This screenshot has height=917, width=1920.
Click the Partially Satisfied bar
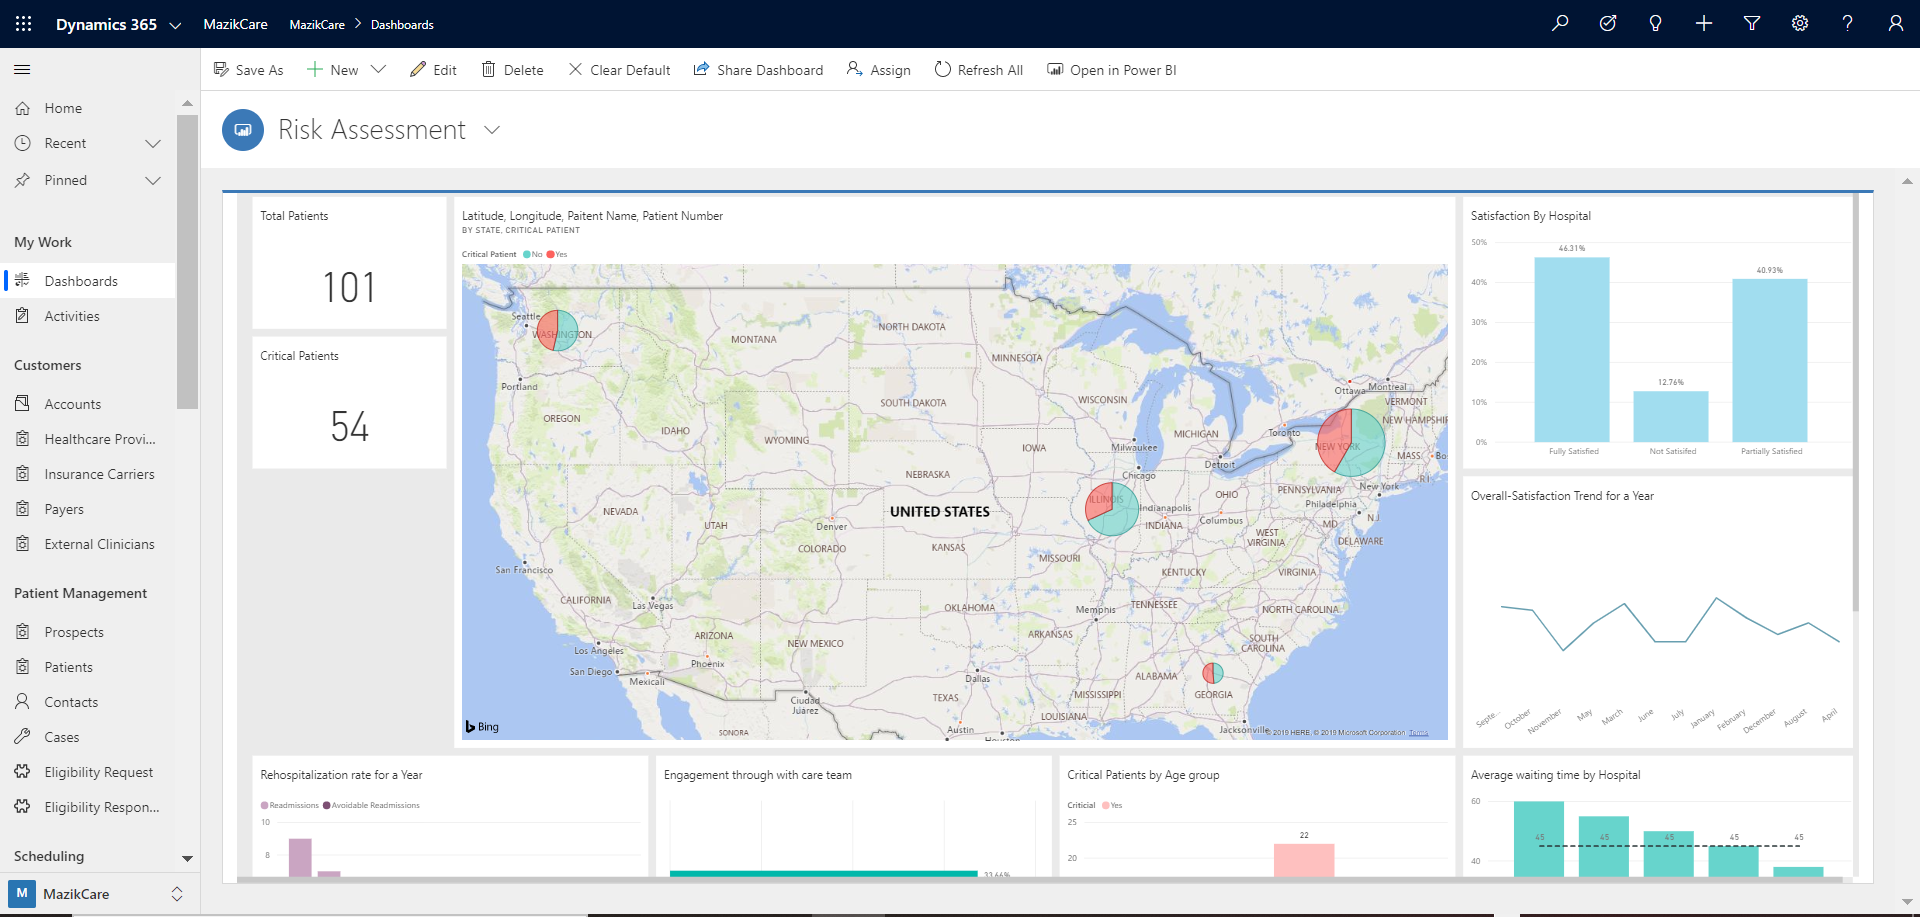(1770, 360)
